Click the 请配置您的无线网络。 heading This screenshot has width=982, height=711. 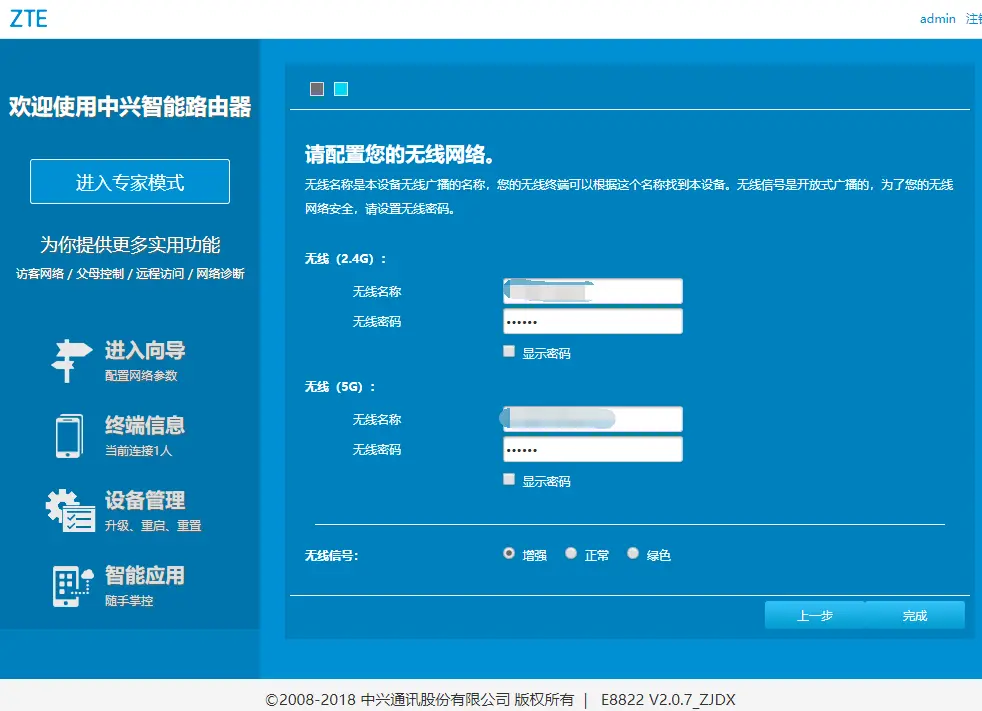(x=399, y=155)
